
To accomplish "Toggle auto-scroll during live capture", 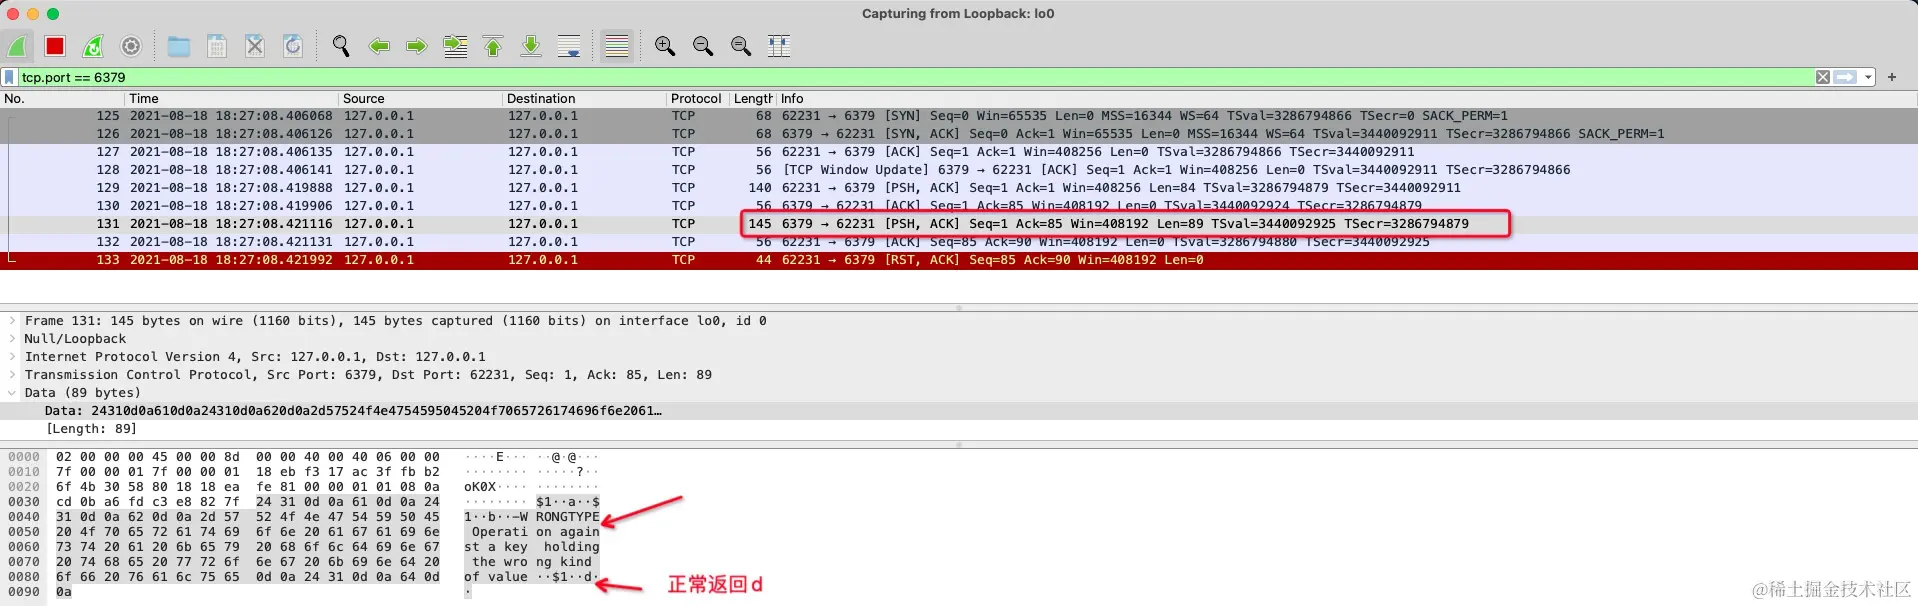I will pyautogui.click(x=569, y=46).
